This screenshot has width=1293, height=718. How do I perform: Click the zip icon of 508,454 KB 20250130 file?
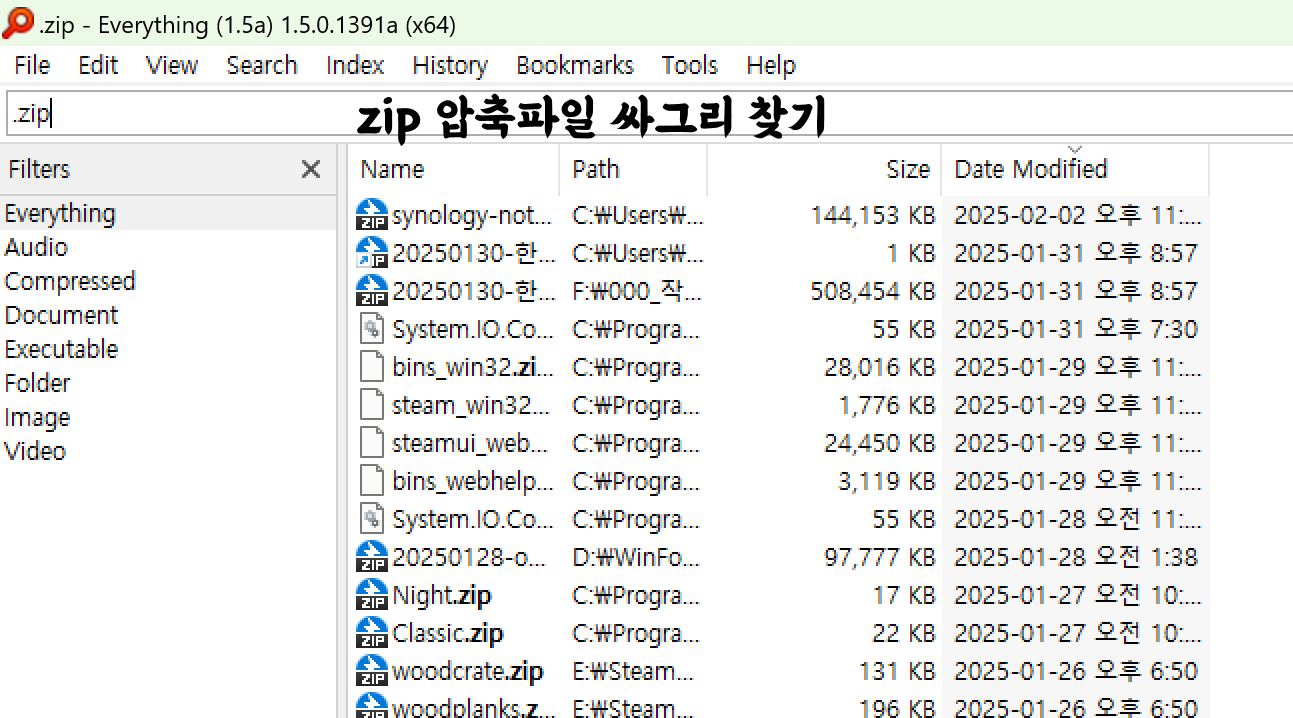tap(372, 291)
